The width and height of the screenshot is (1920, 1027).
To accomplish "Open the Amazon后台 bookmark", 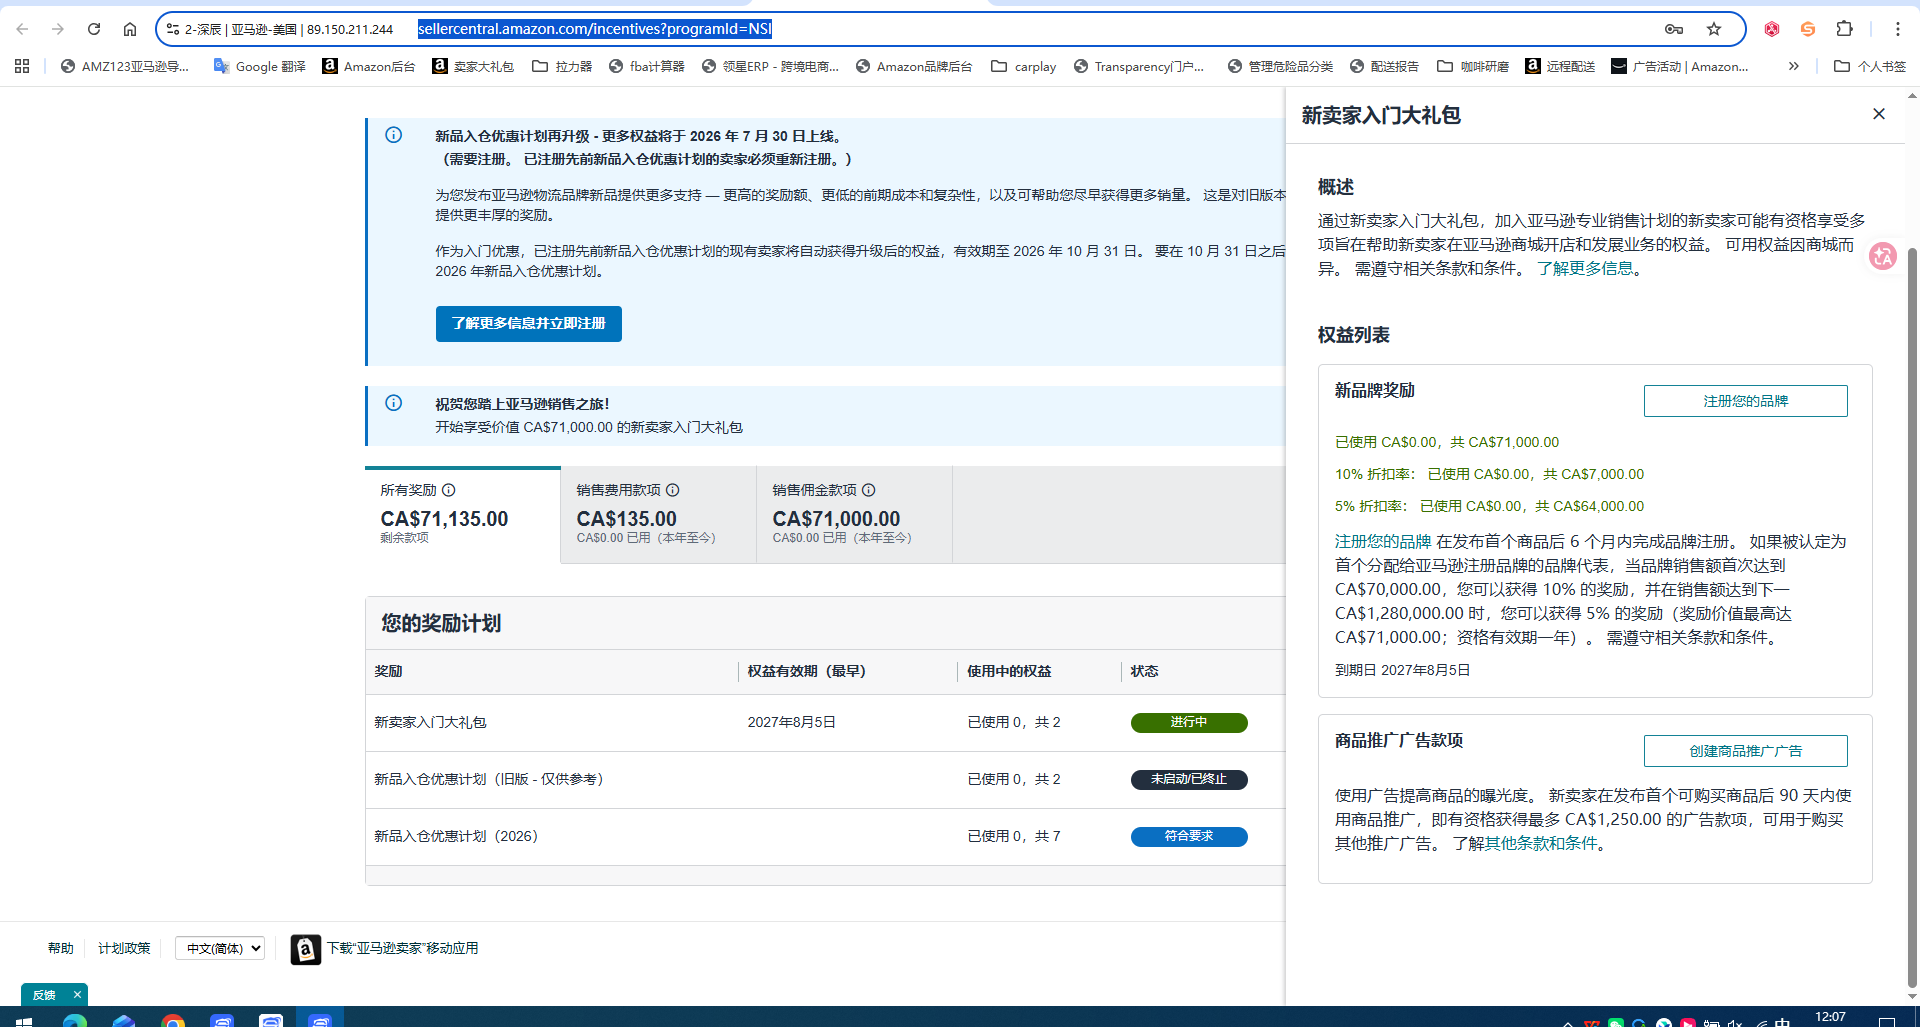I will (369, 66).
